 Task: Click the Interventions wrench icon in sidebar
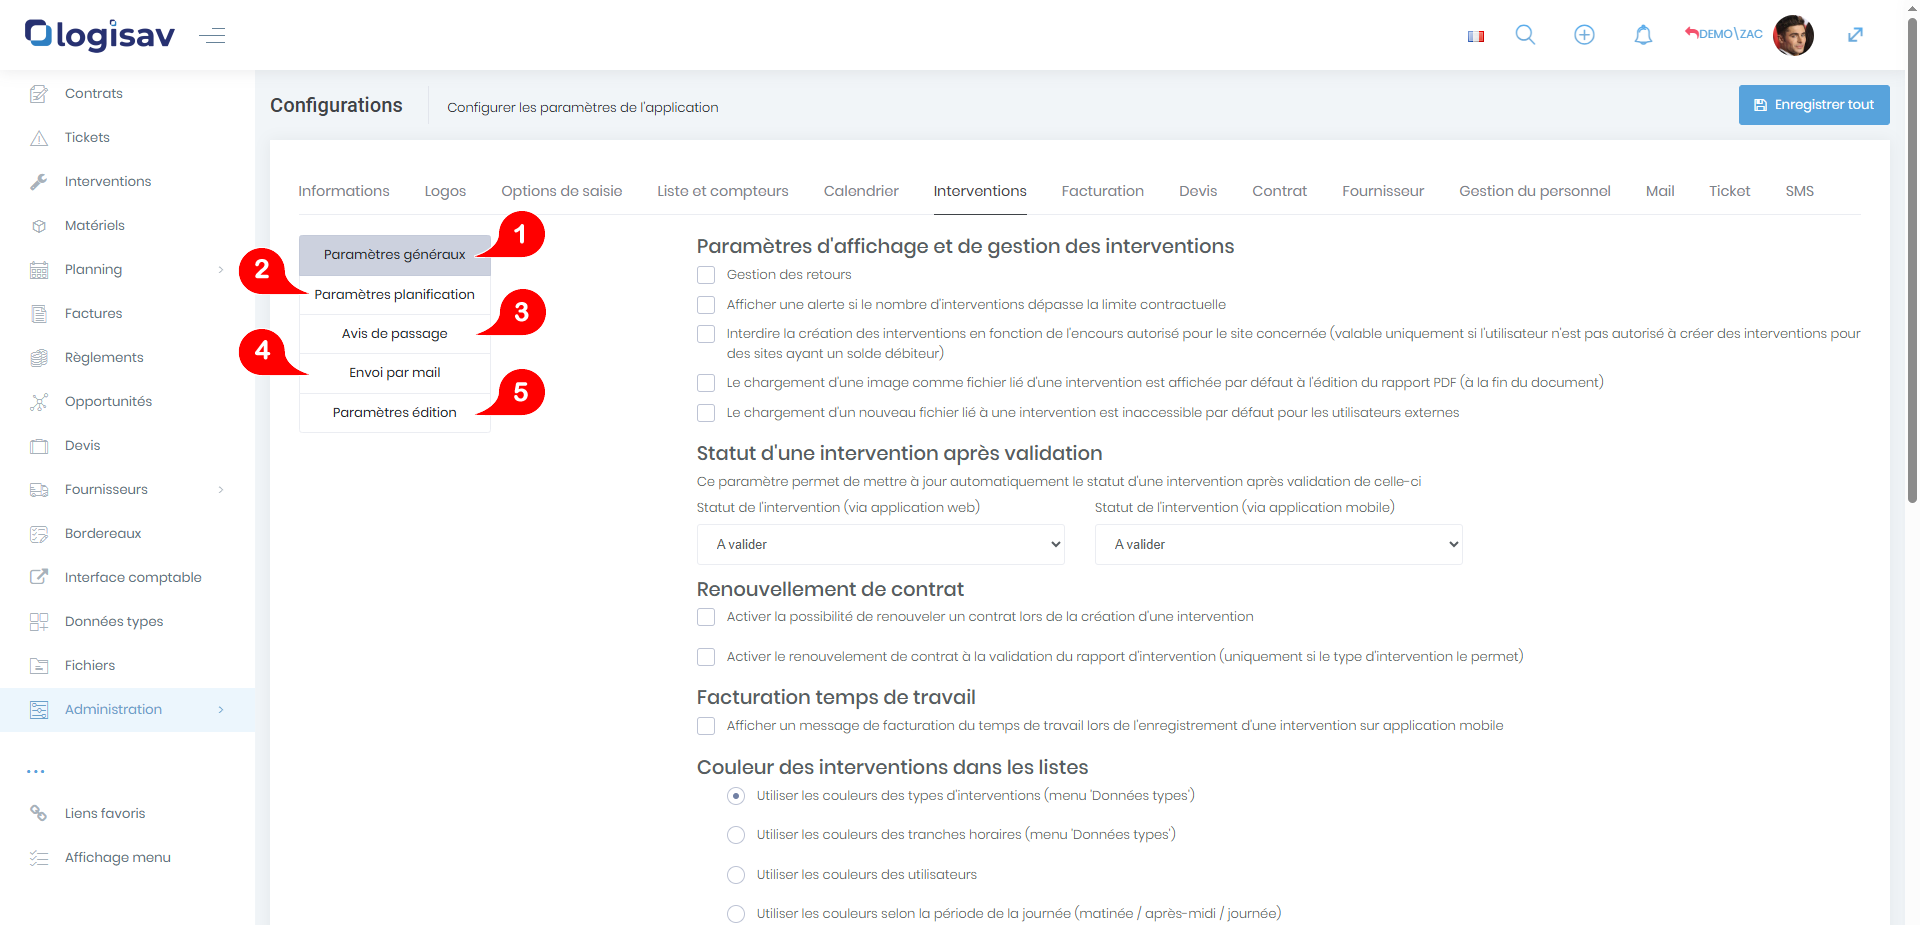click(x=39, y=182)
